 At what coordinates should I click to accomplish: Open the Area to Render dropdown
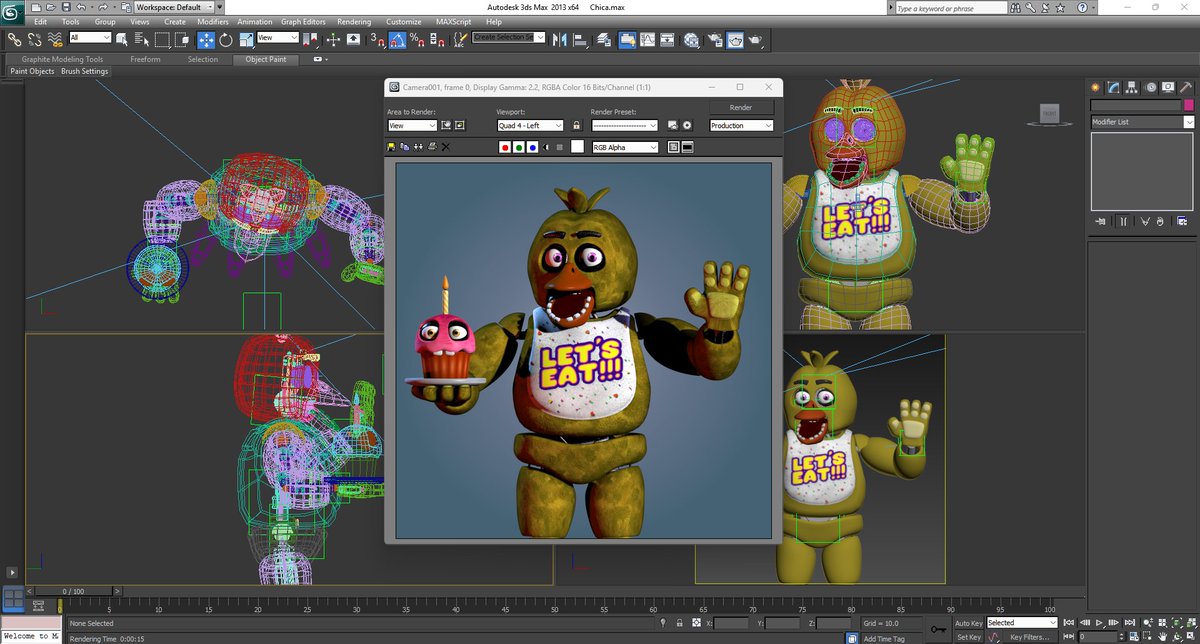pyautogui.click(x=412, y=126)
